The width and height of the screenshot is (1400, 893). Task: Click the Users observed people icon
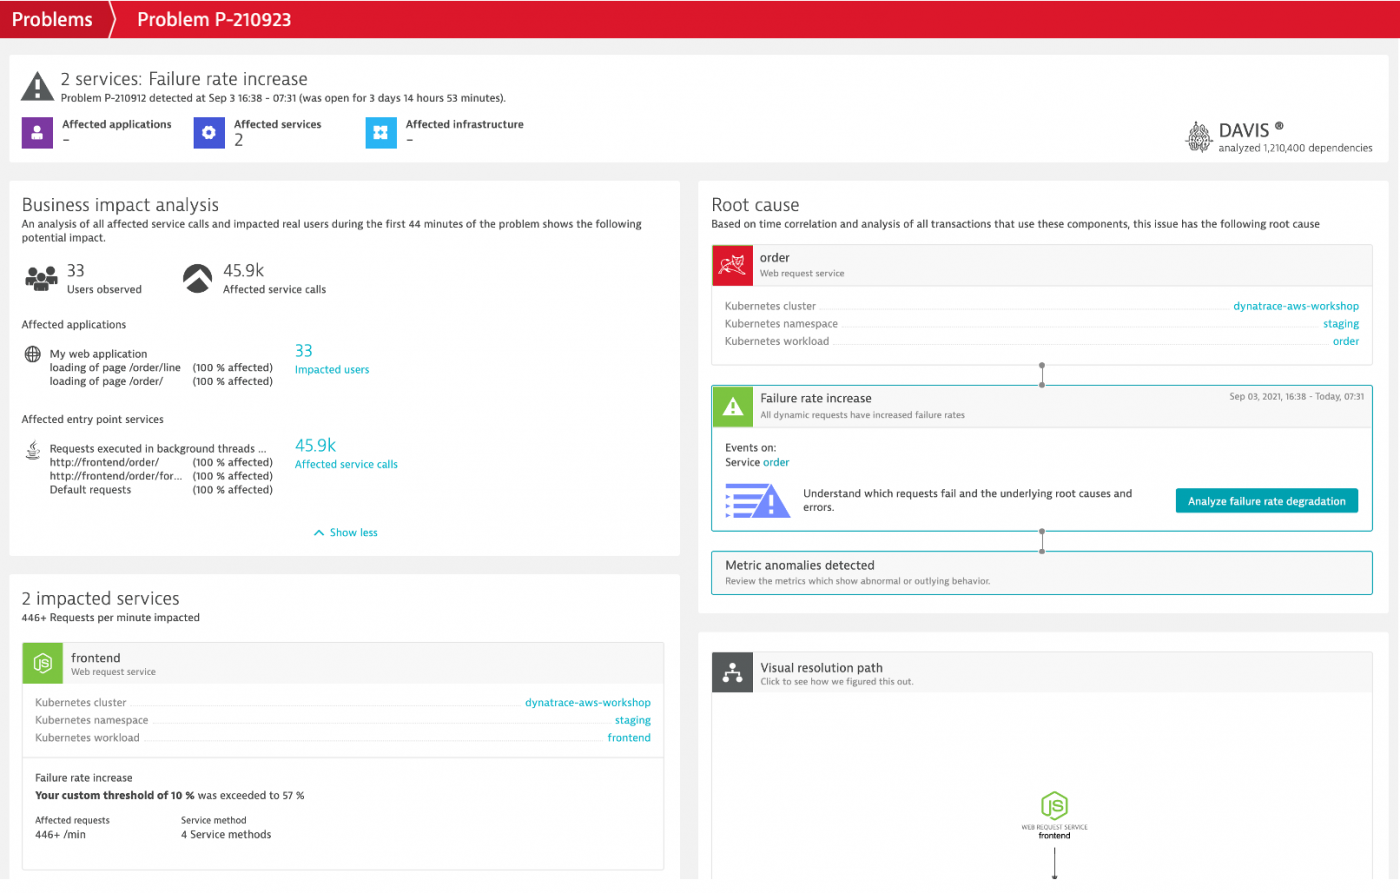point(42,276)
